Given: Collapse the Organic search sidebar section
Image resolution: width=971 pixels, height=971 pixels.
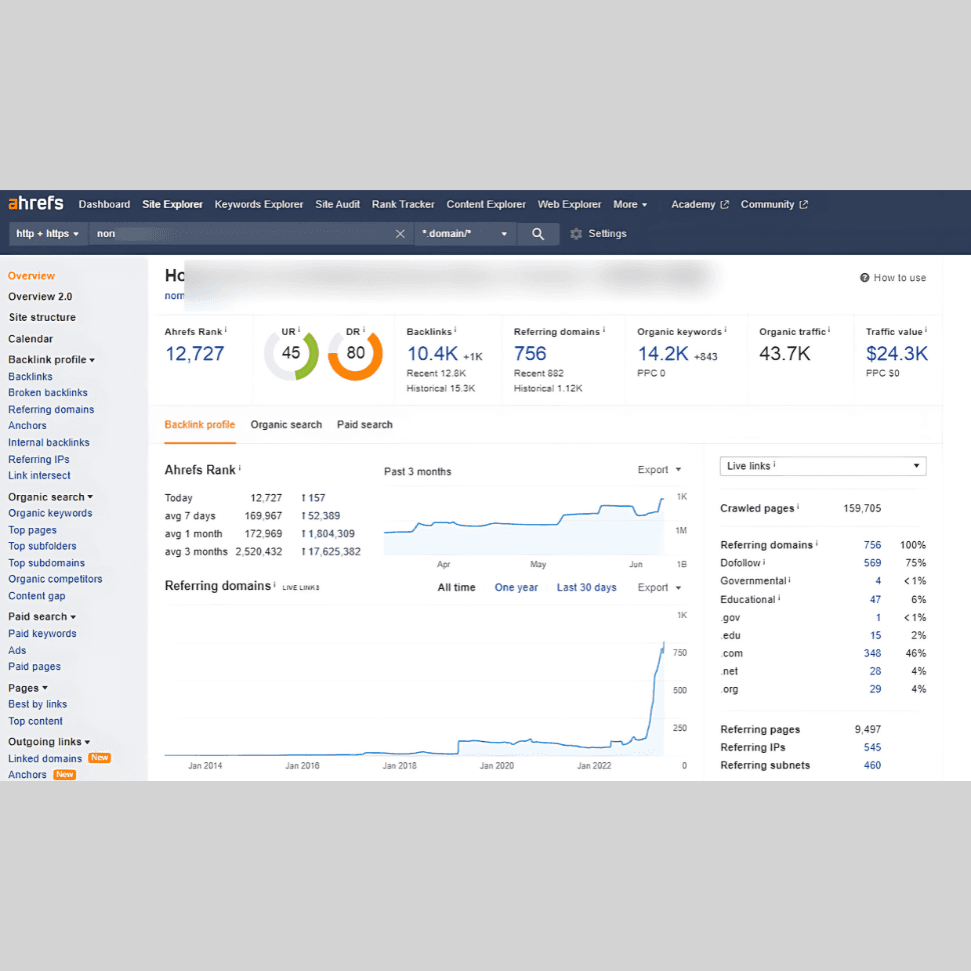Looking at the screenshot, I should (50, 497).
